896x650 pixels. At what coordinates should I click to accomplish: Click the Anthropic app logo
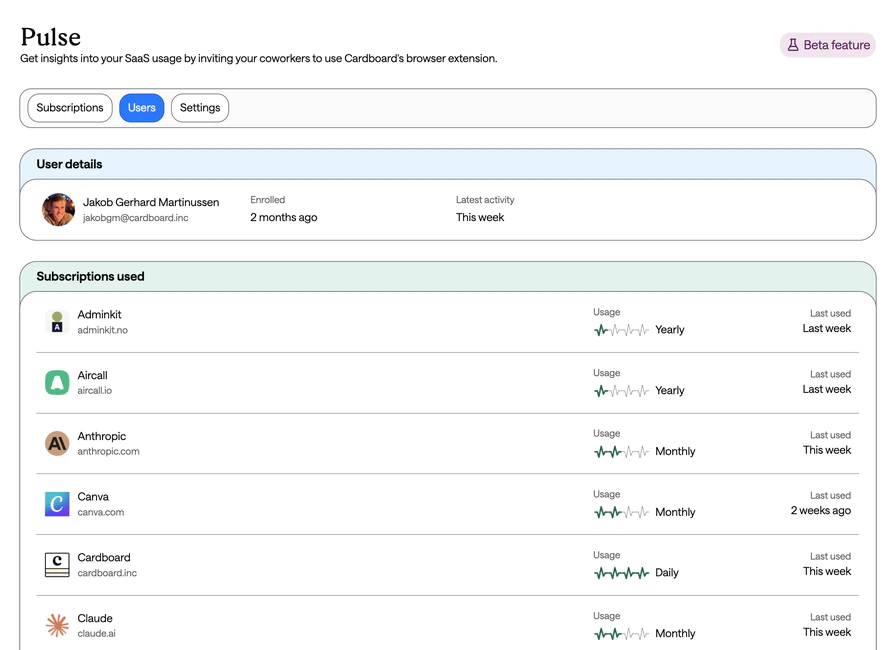57,443
